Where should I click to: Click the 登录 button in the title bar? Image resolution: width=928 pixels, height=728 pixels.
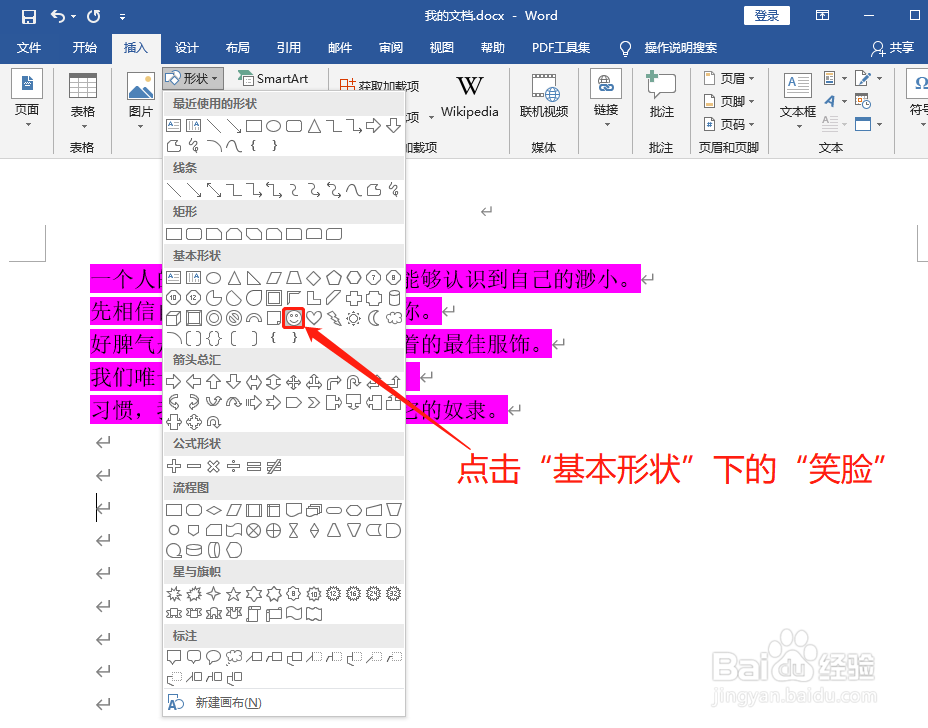click(x=766, y=15)
